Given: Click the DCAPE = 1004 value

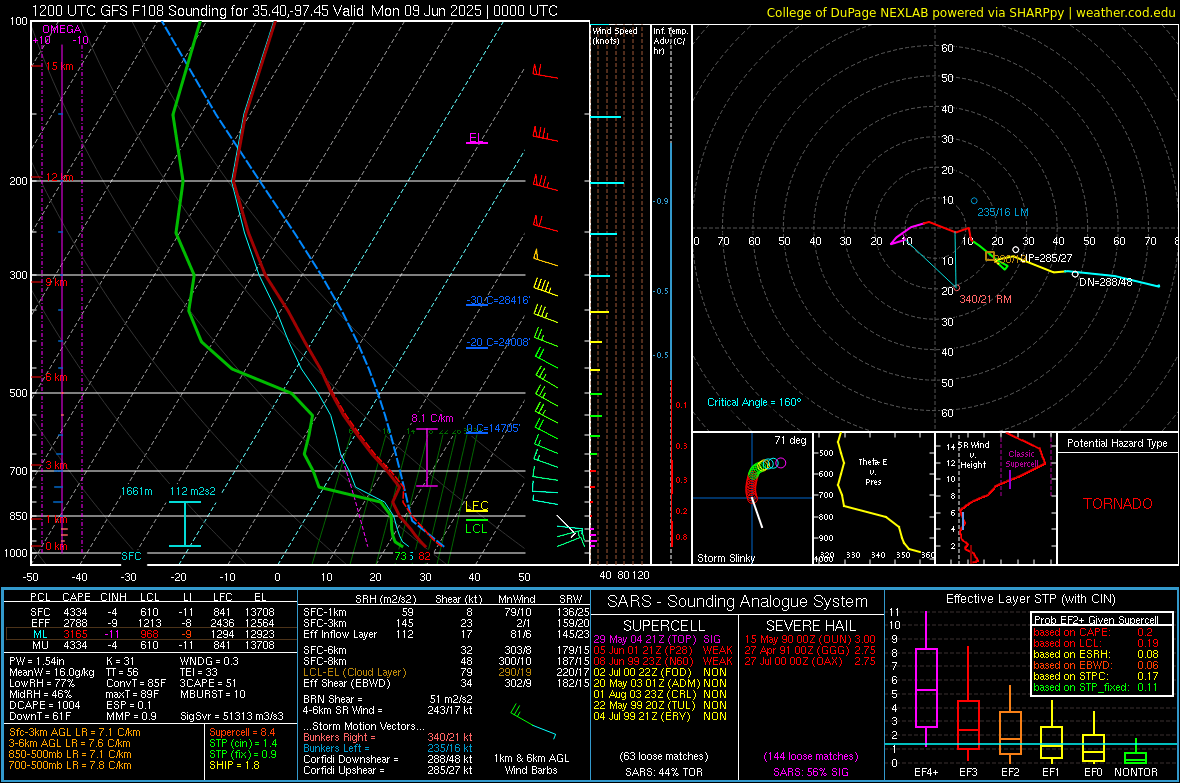Looking at the screenshot, I should [44, 705].
